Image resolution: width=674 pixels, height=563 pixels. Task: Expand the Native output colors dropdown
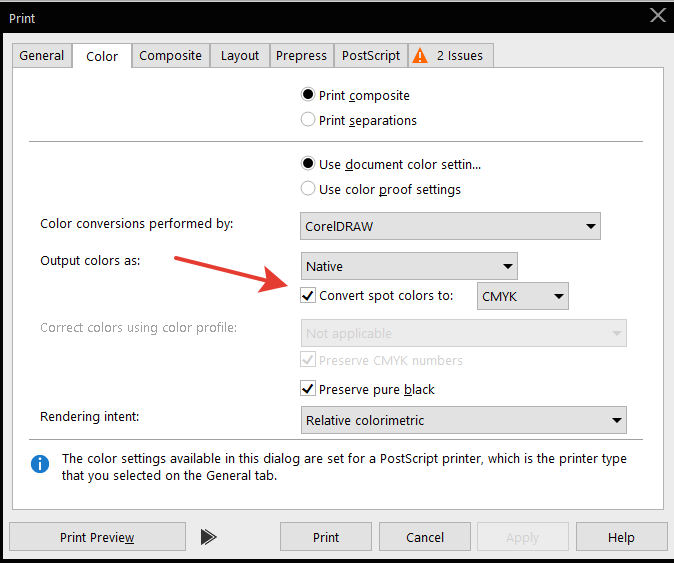tap(409, 267)
